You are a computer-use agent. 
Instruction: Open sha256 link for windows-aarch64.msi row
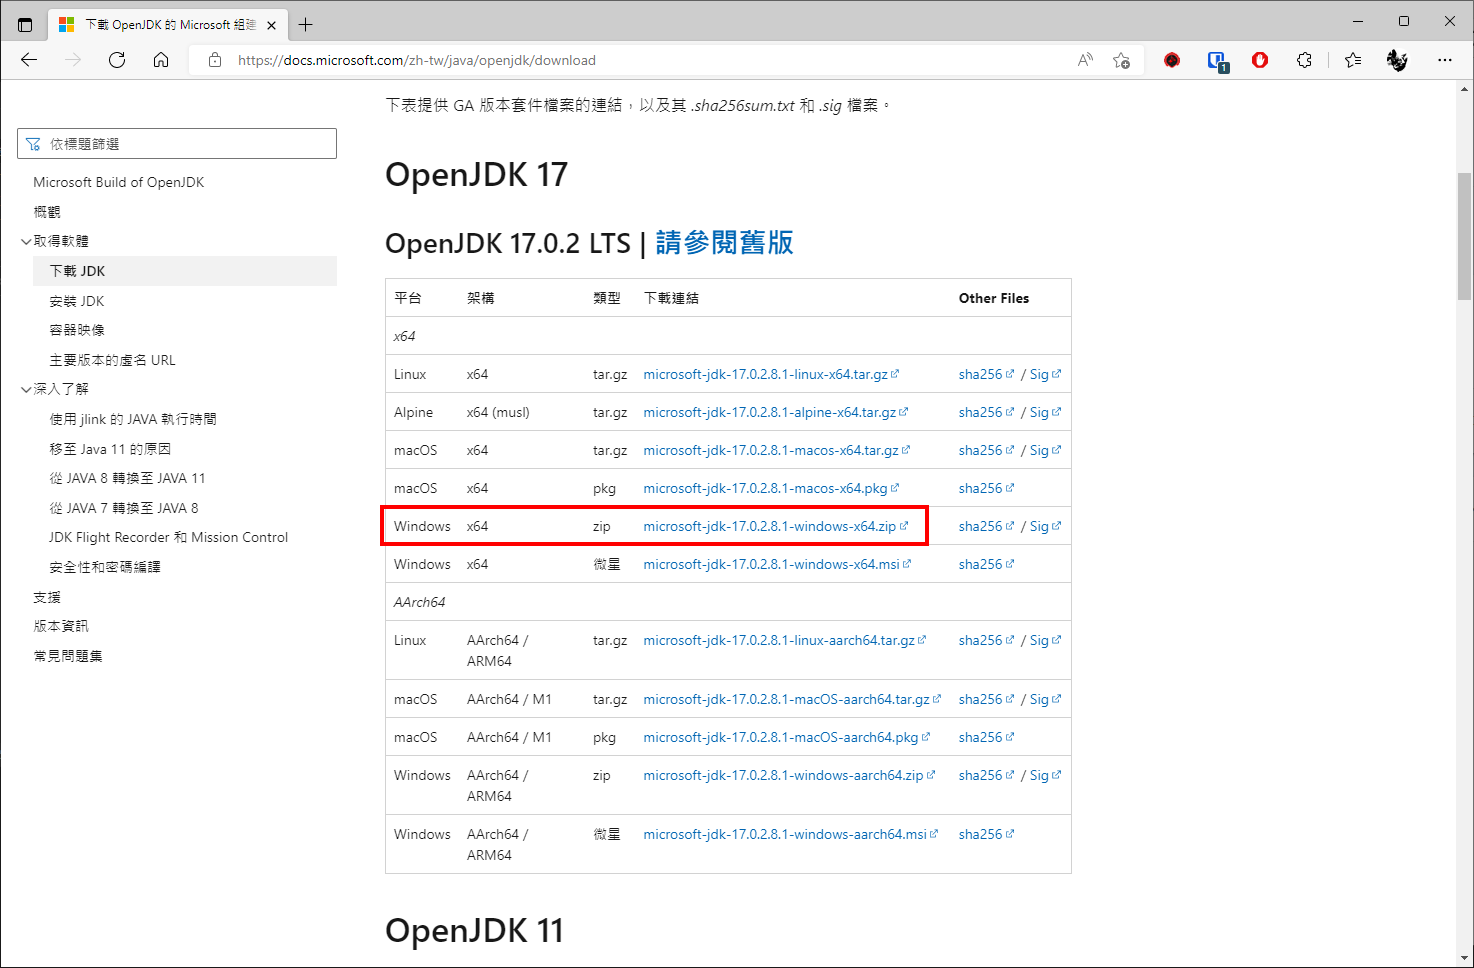tap(986, 834)
